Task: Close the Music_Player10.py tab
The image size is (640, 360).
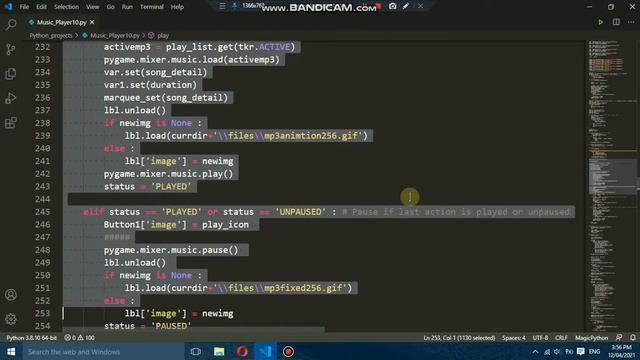Action: (x=92, y=22)
